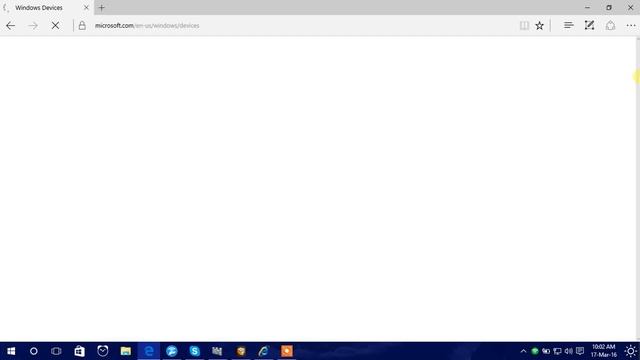
Task: Make a Web Note pen icon
Action: click(x=589, y=25)
